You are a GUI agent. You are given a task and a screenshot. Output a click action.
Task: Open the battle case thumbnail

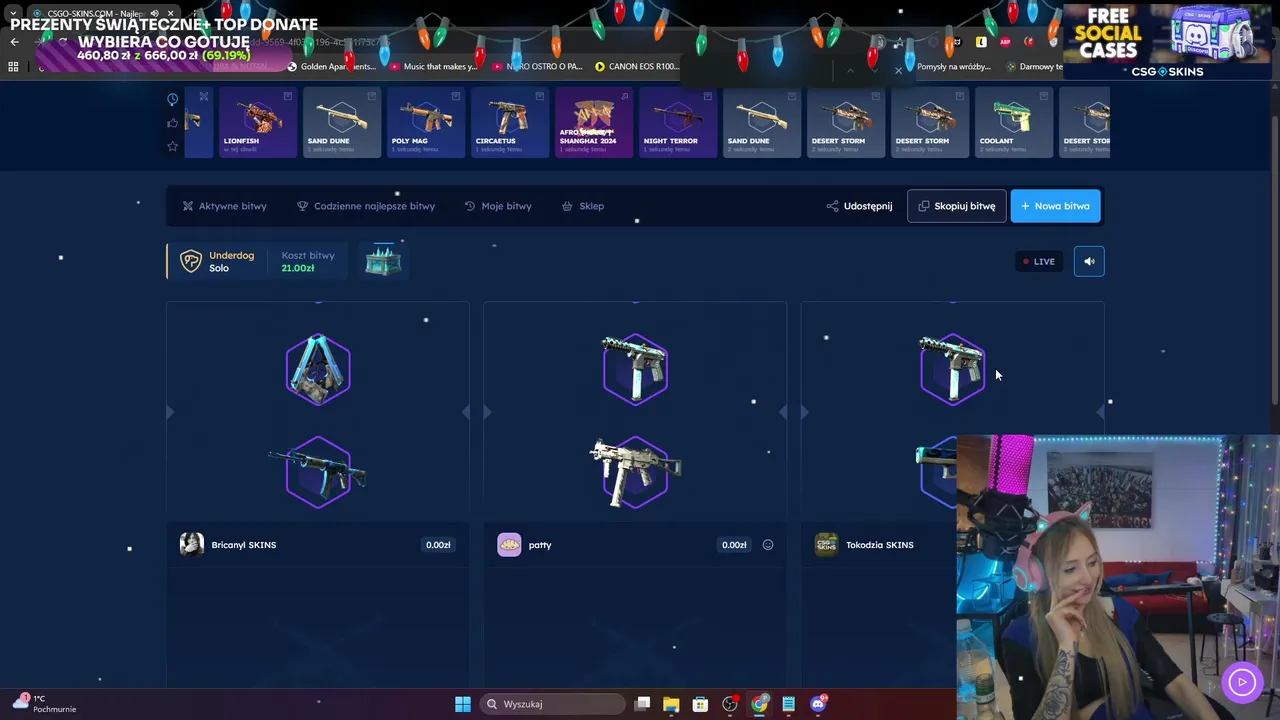tap(383, 261)
